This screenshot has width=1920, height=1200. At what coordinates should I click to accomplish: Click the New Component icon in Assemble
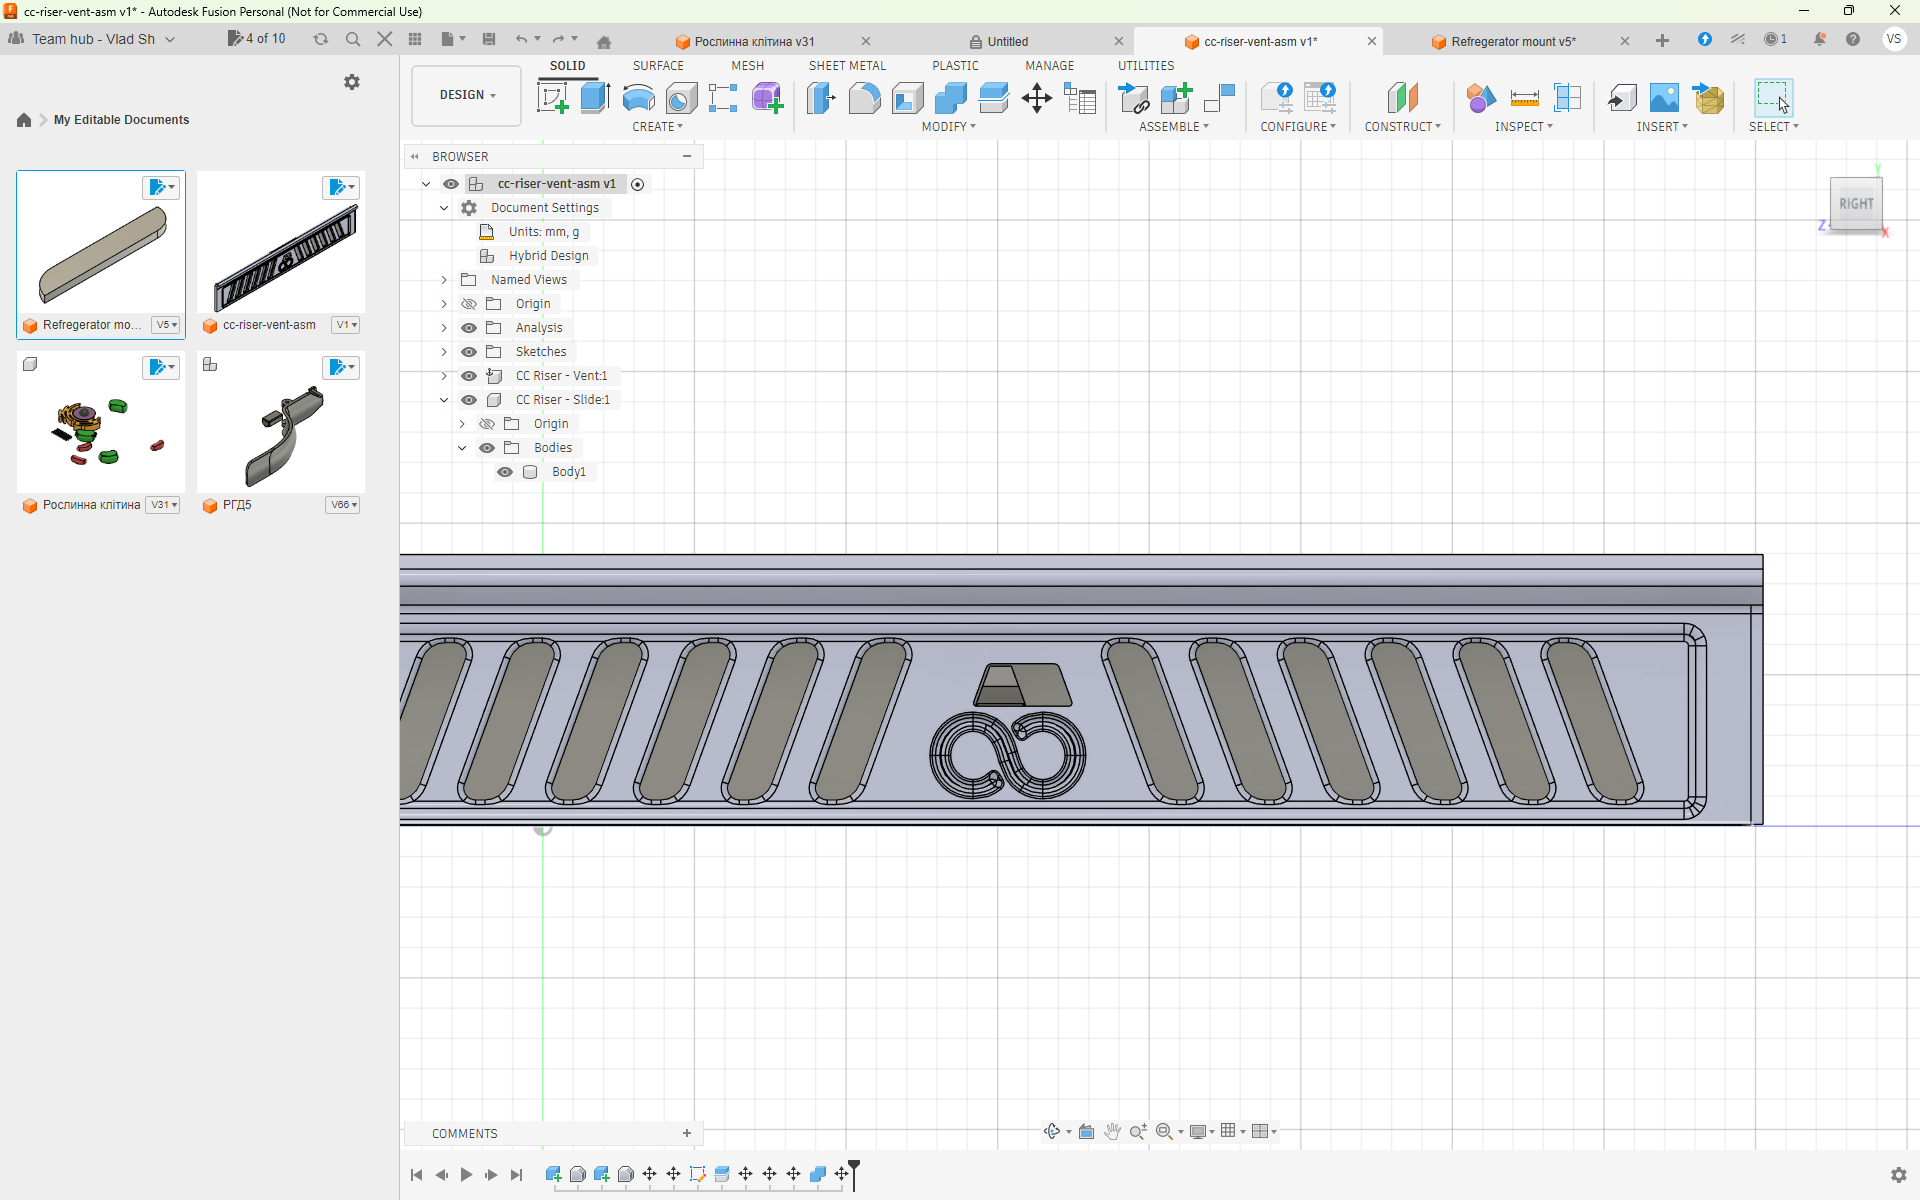pyautogui.click(x=1177, y=98)
